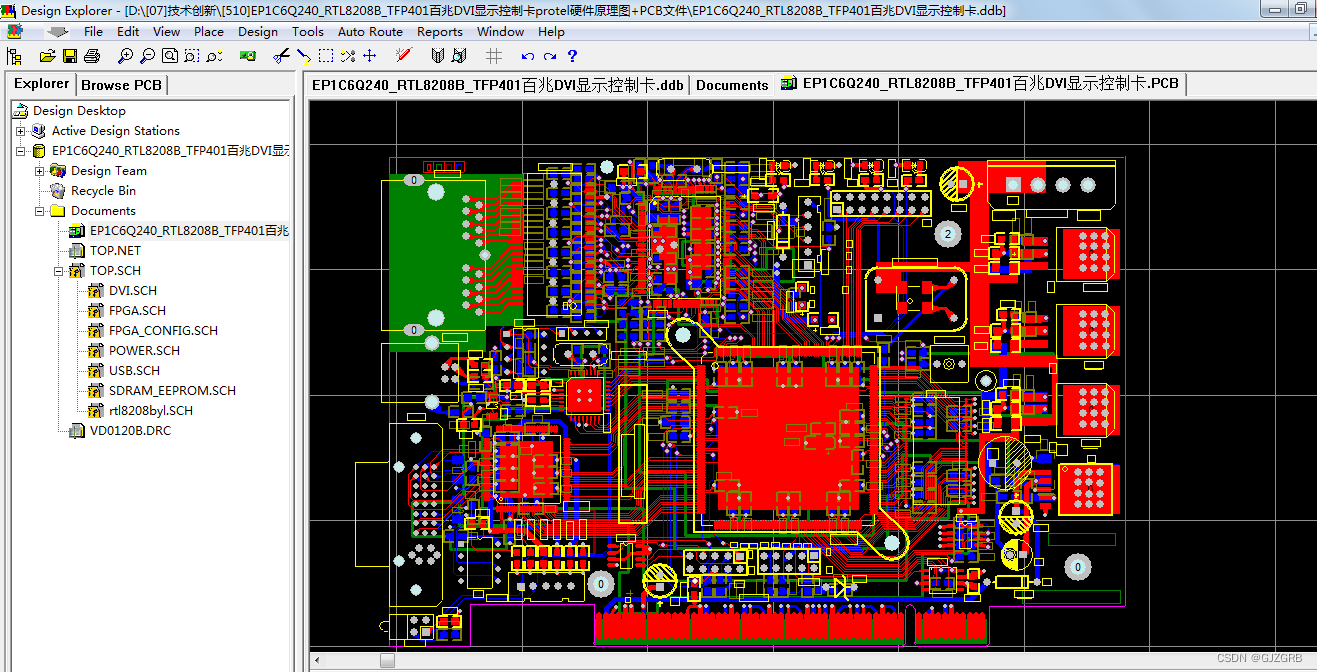Fit the whole document in view

[x=169, y=55]
